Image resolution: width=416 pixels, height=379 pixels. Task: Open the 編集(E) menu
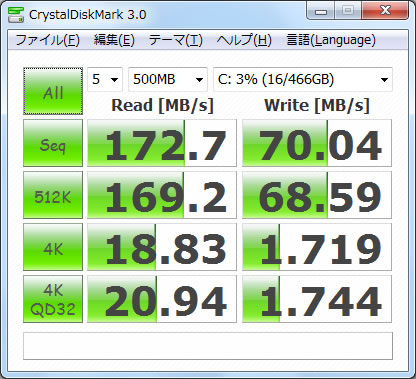click(x=114, y=40)
